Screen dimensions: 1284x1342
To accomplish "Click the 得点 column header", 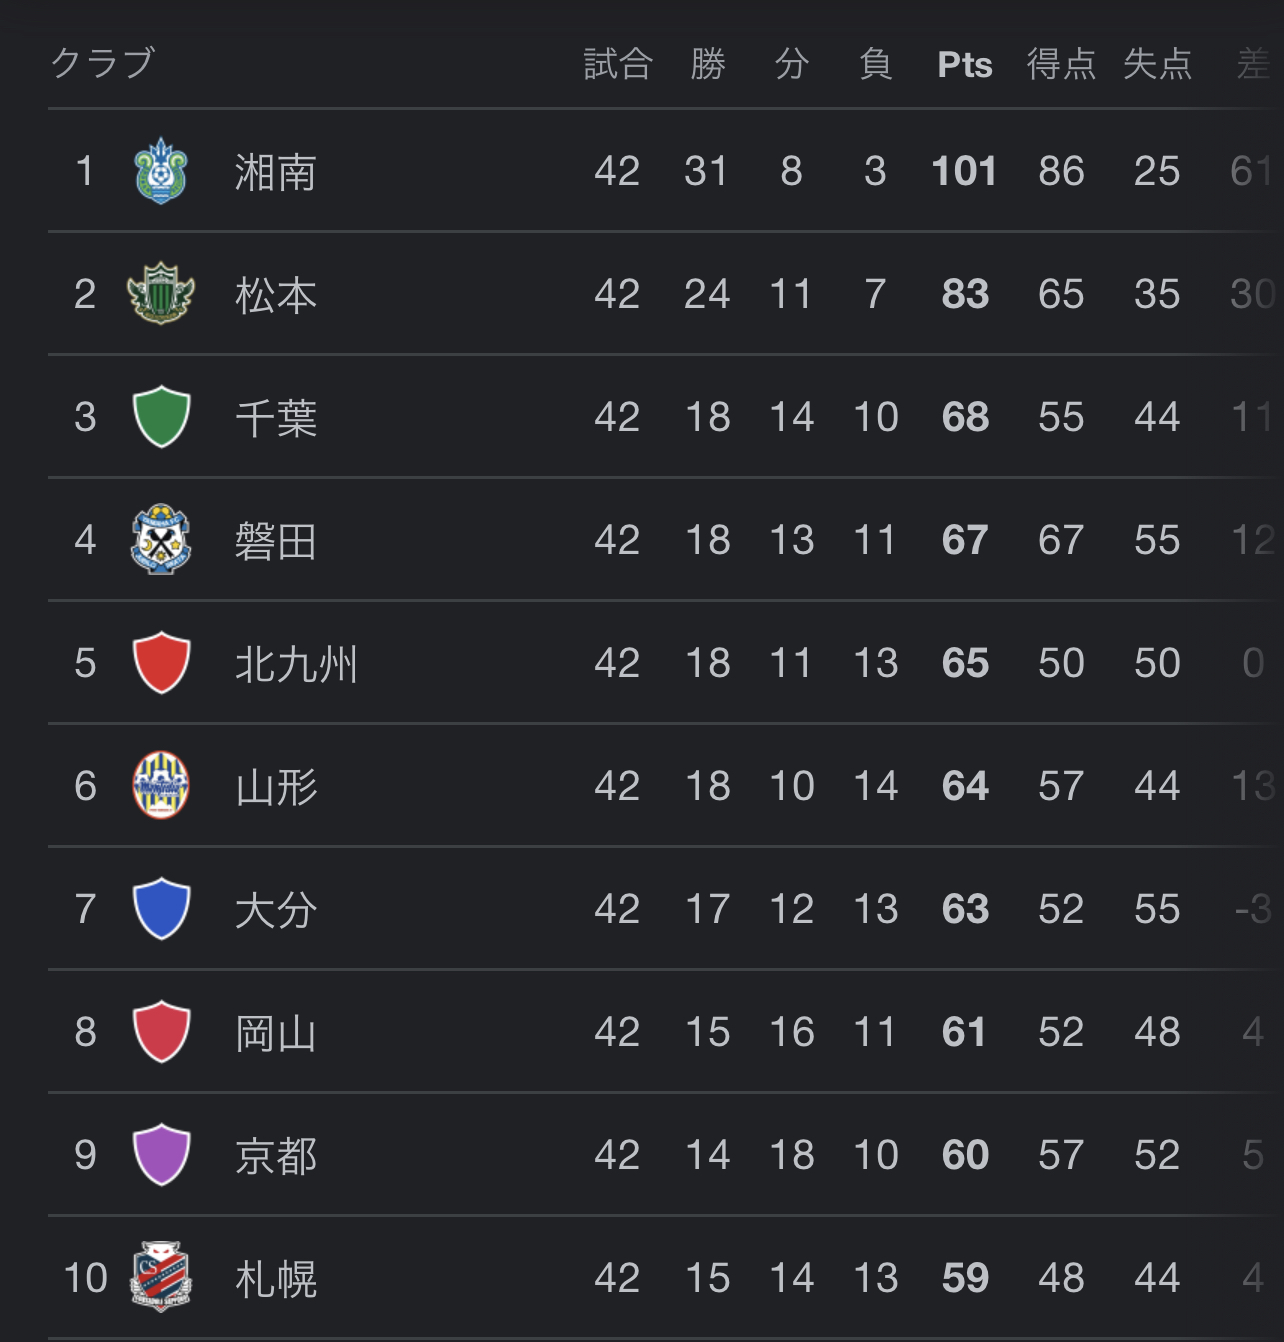I will 1061,65.
